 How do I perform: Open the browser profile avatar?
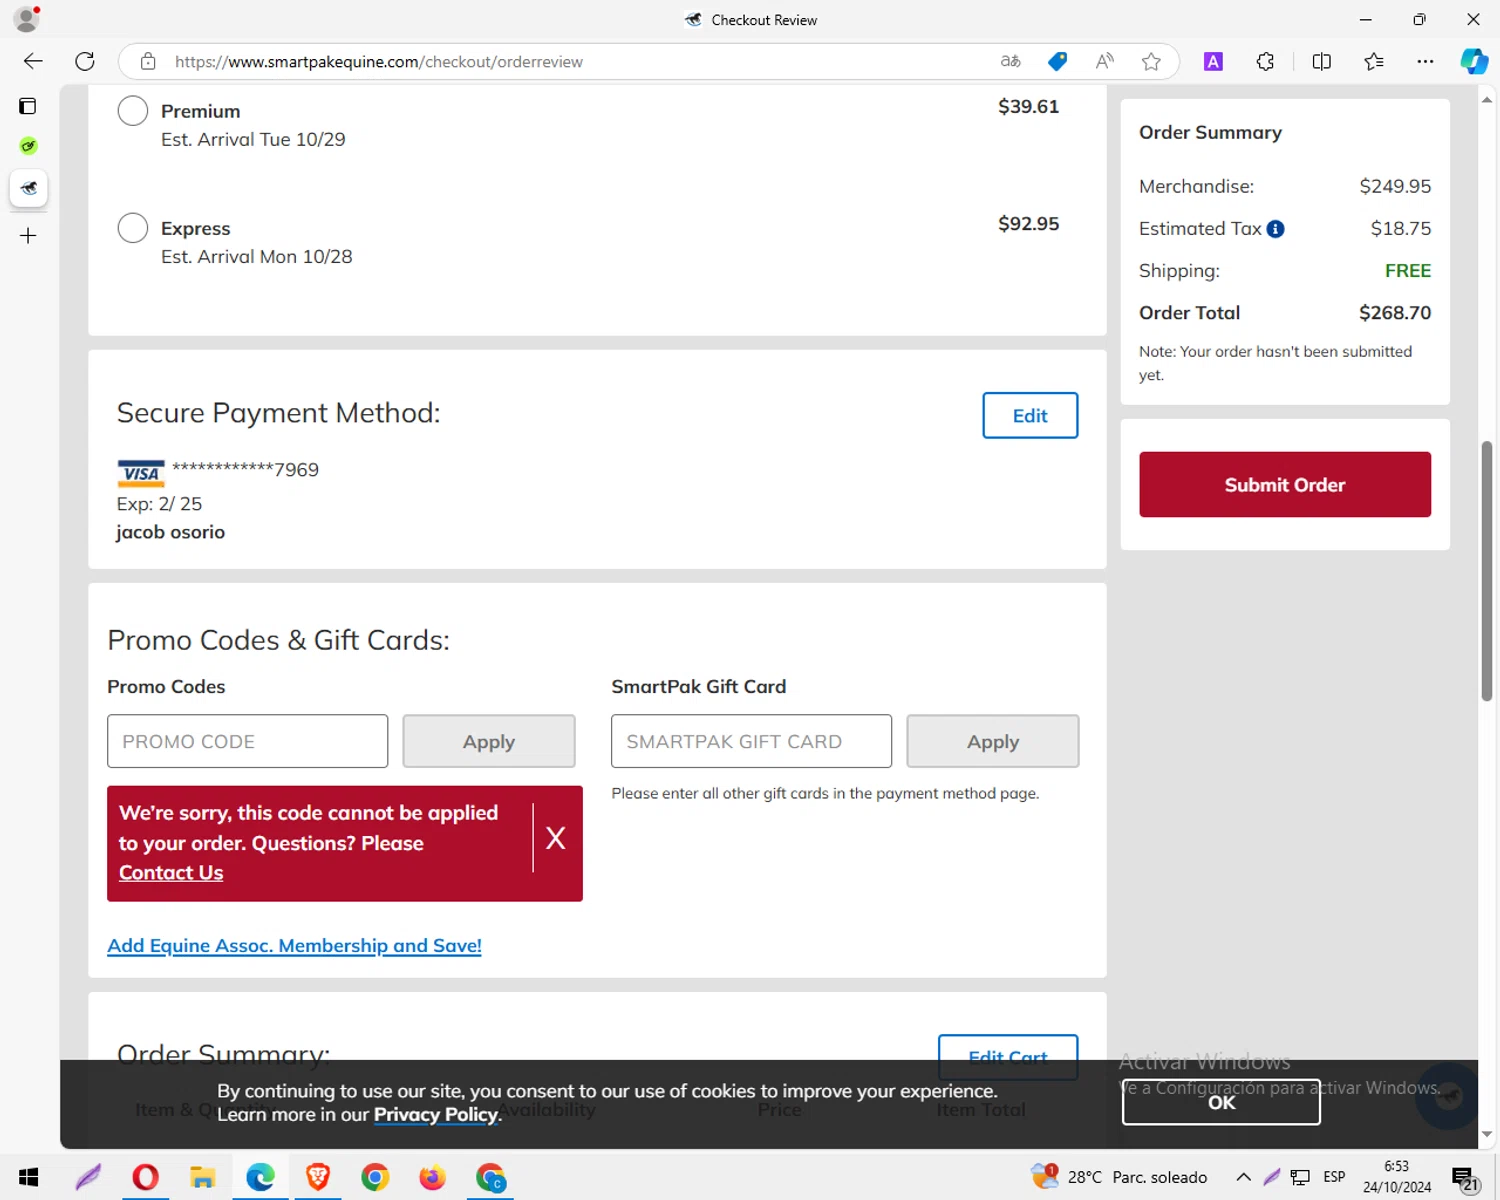27,19
